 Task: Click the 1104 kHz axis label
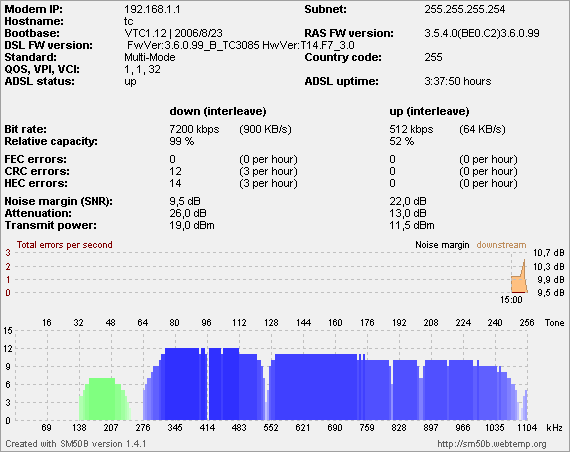[527, 428]
